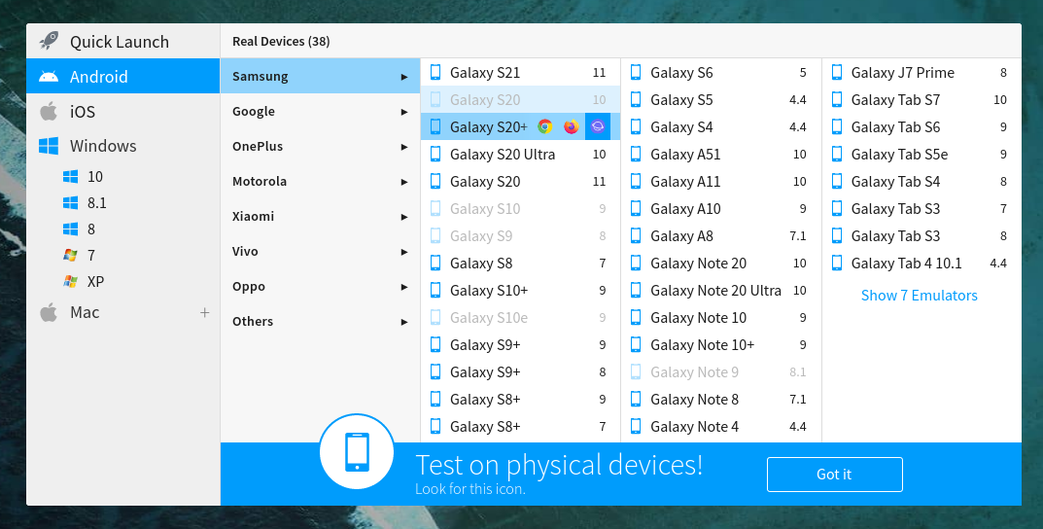Open Samsung Internet browser on Galaxy S20+
Viewport: 1043px width, 529px height.
(597, 127)
